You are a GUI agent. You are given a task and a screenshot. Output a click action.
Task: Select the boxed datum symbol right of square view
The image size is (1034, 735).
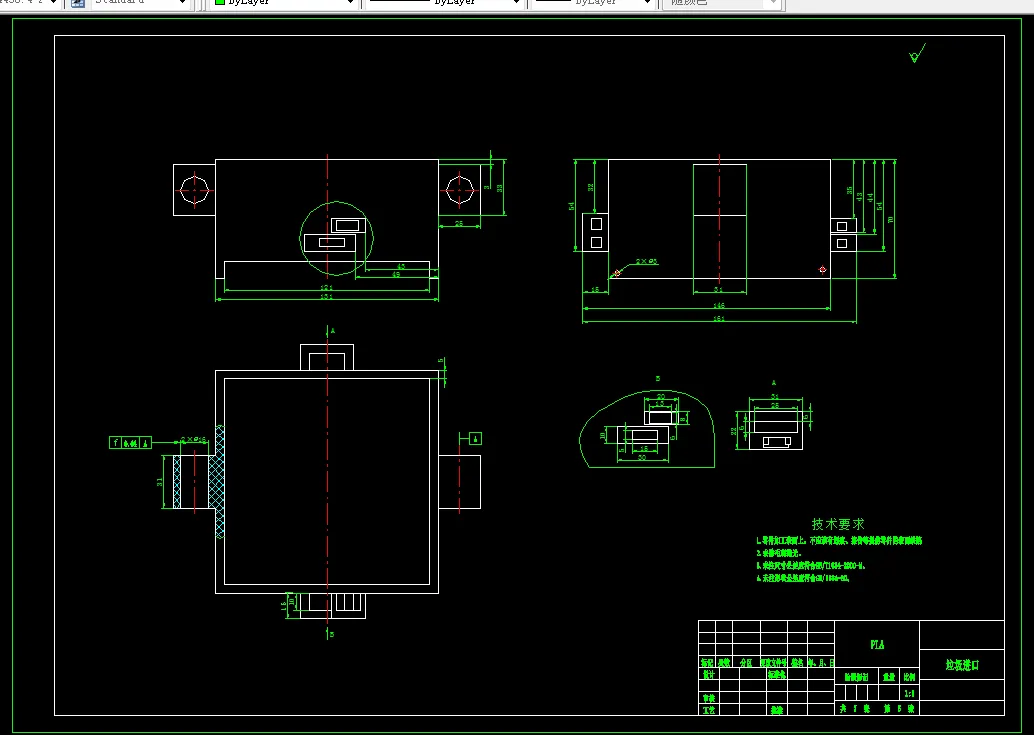pos(475,438)
